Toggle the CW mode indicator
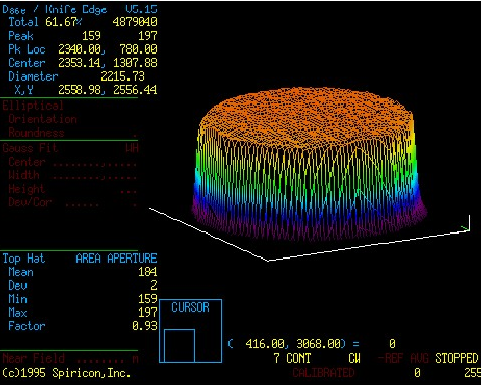Image resolution: width=481 pixels, height=385 pixels. (x=354, y=358)
